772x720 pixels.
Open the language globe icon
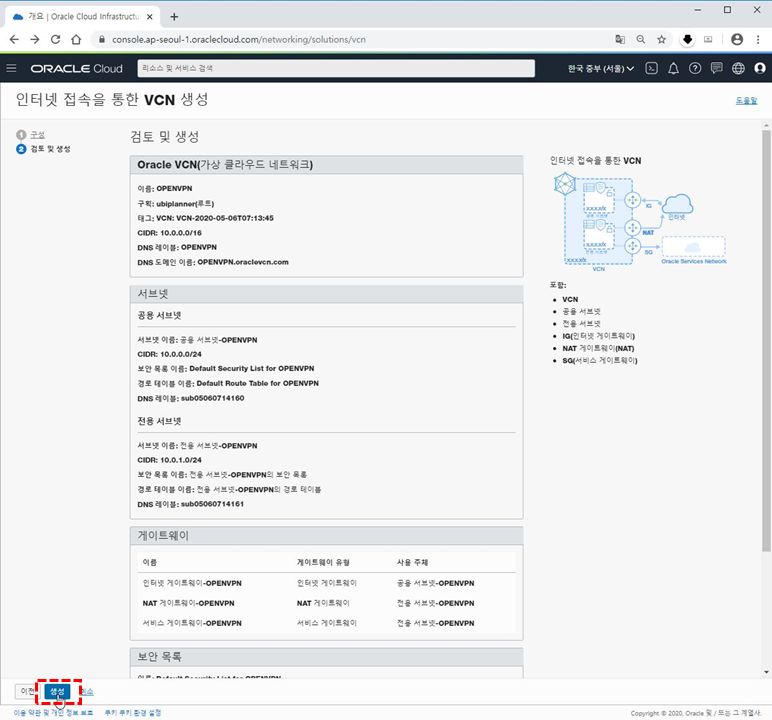738,68
